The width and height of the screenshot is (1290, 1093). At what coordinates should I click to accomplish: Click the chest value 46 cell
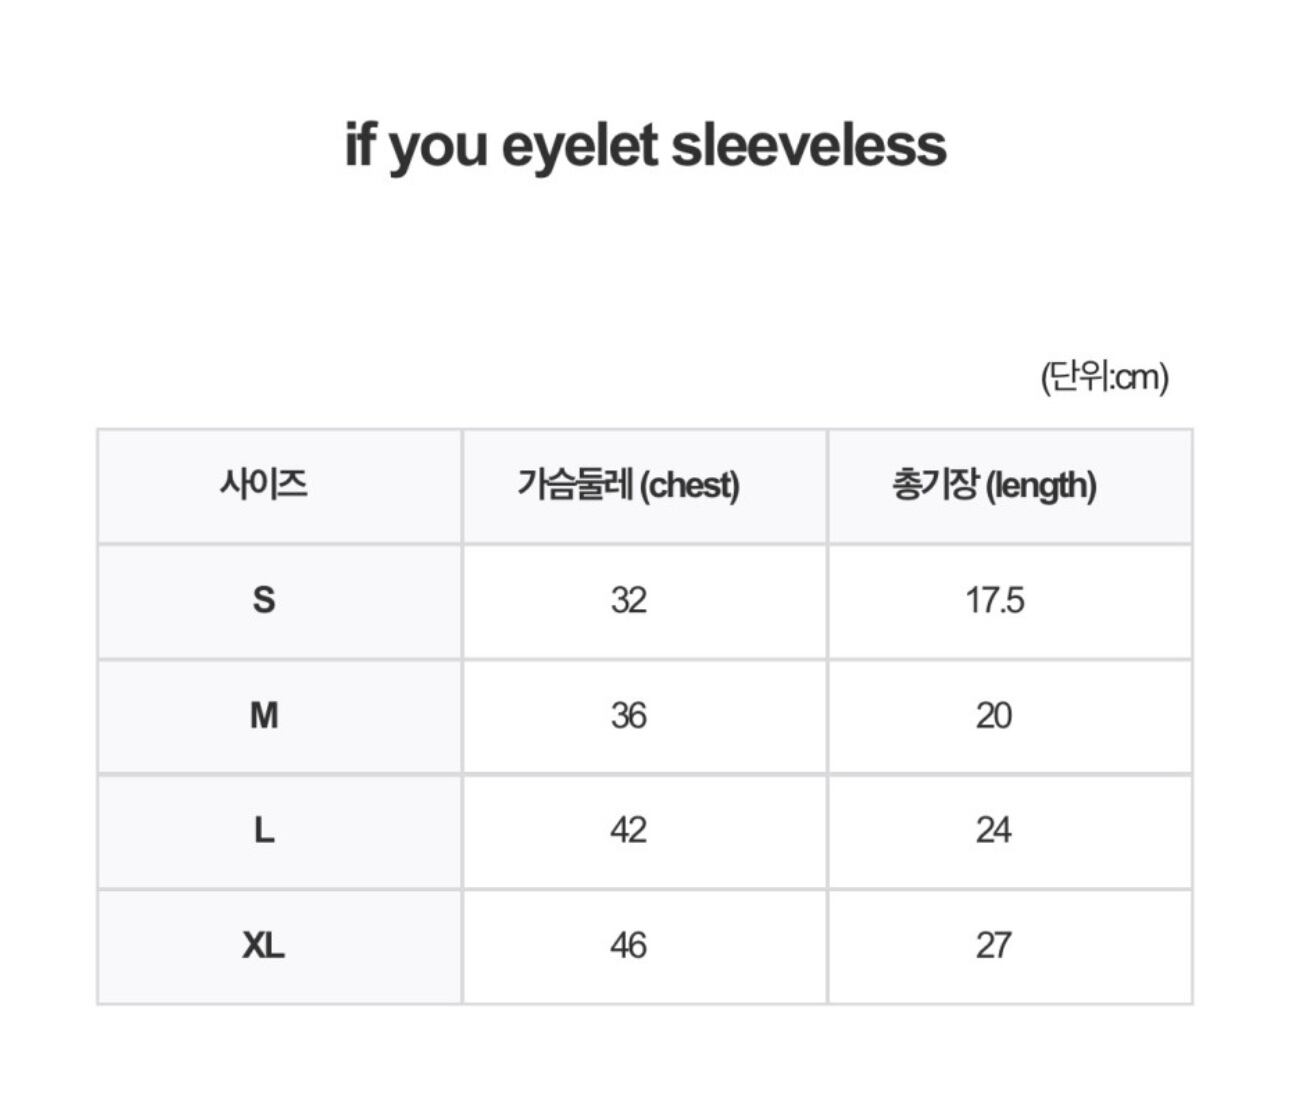[x=629, y=945]
